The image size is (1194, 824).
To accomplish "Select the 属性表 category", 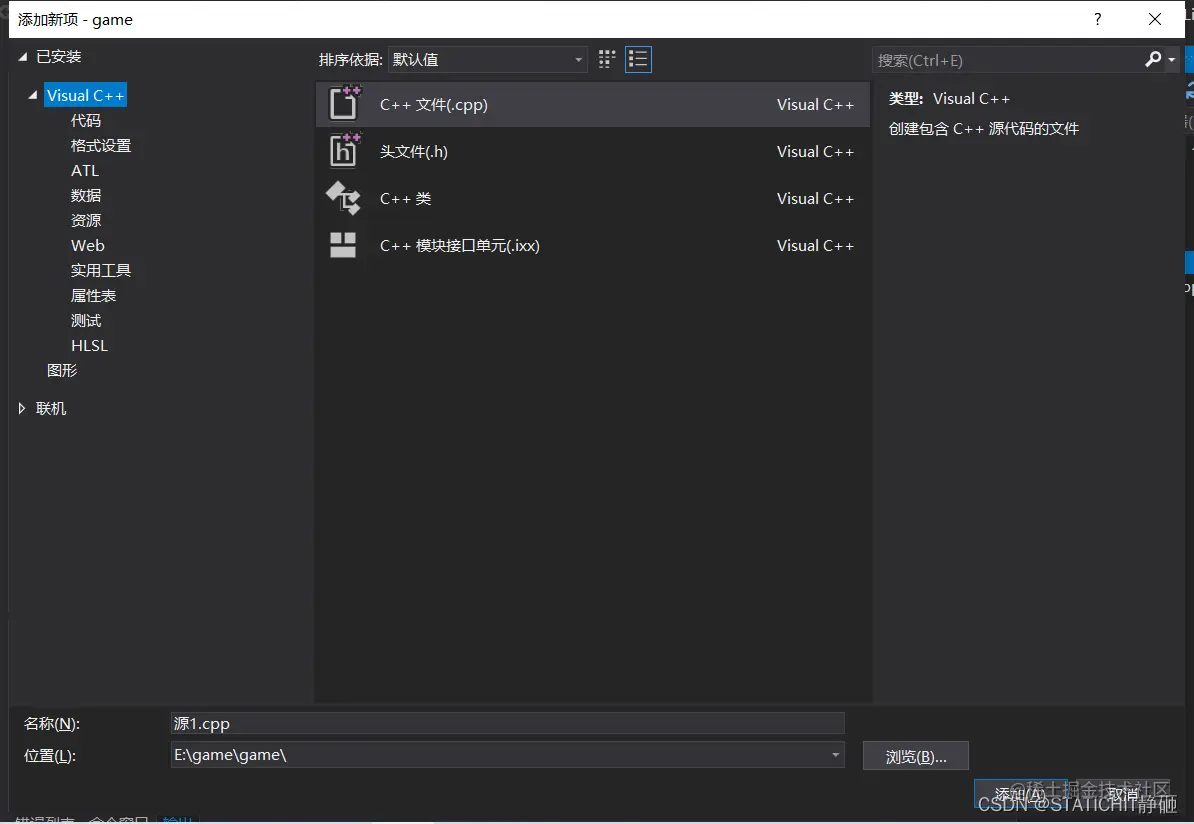I will pos(94,295).
